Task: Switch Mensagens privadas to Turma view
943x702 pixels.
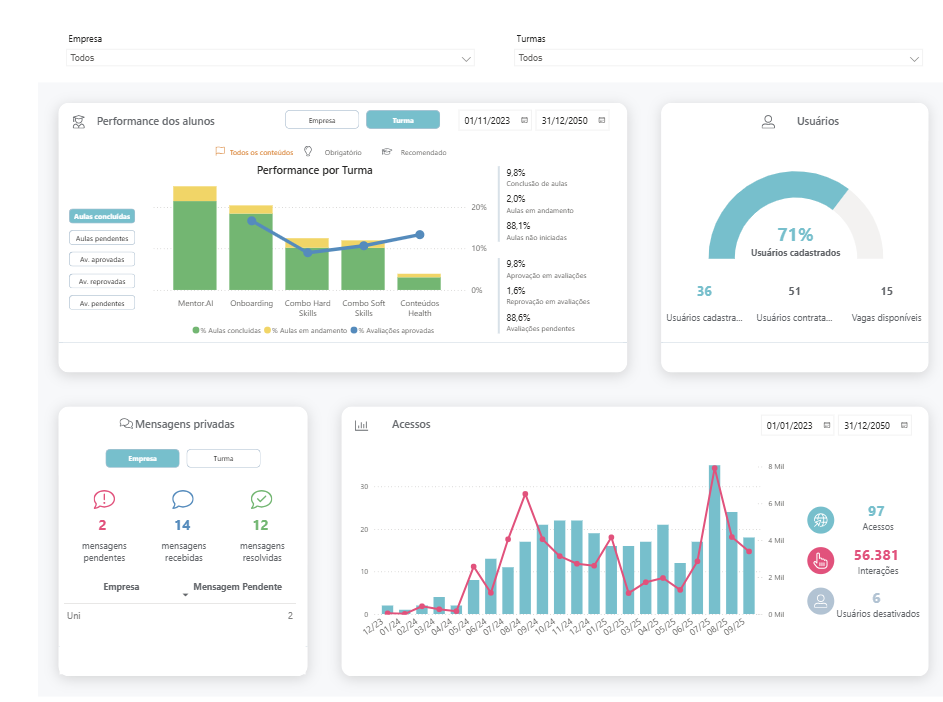Action: 222,458
